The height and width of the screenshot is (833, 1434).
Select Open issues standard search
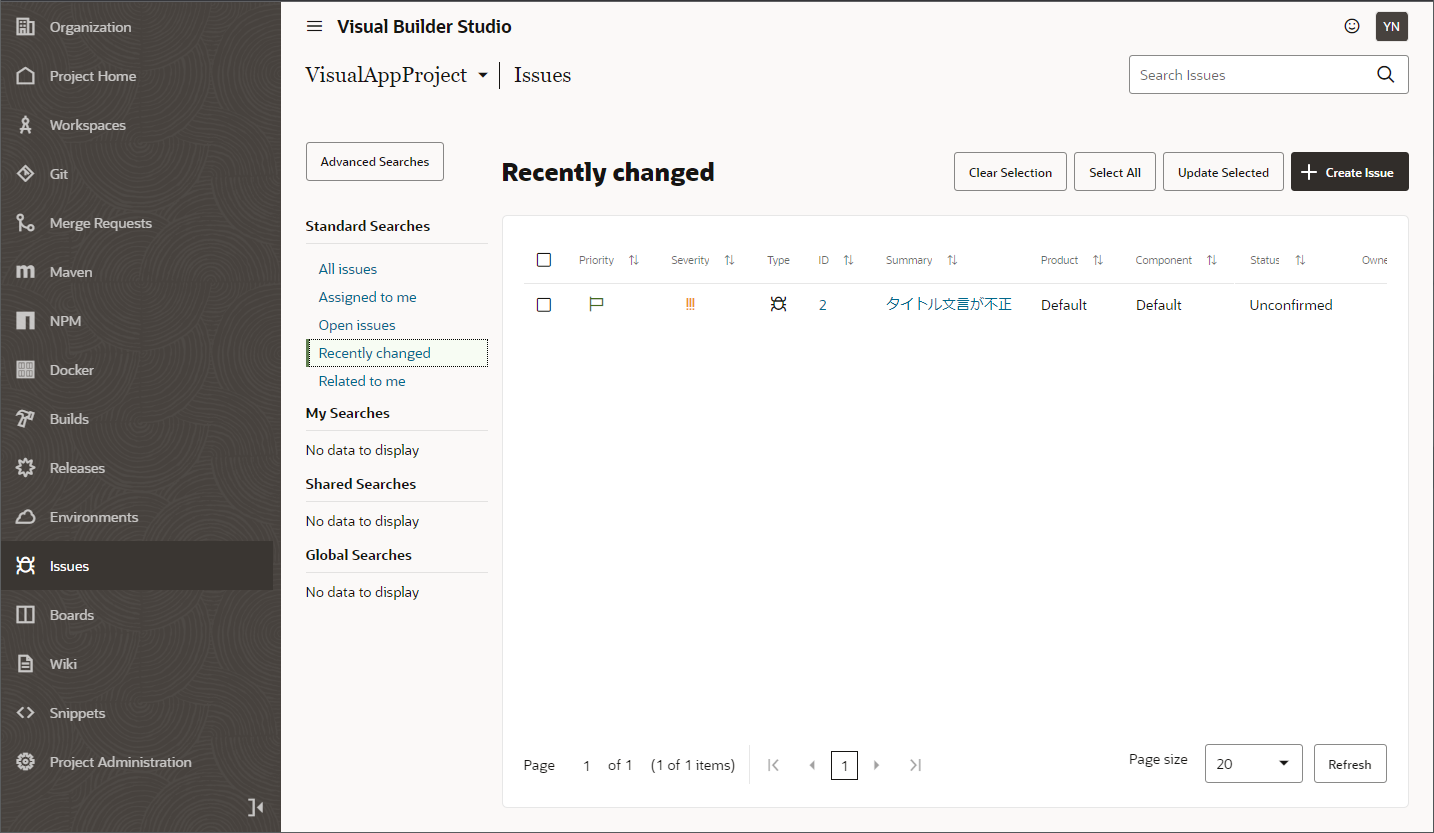pyautogui.click(x=357, y=325)
